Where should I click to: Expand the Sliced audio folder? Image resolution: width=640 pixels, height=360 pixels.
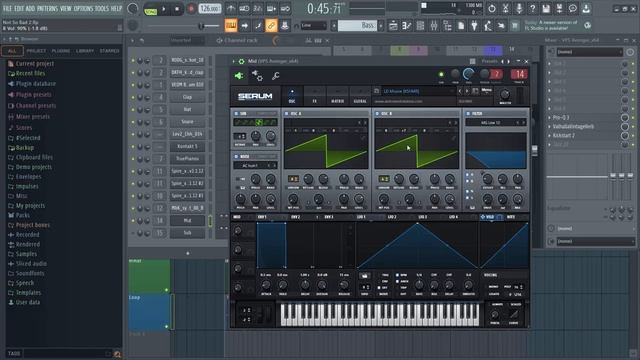(x=31, y=264)
